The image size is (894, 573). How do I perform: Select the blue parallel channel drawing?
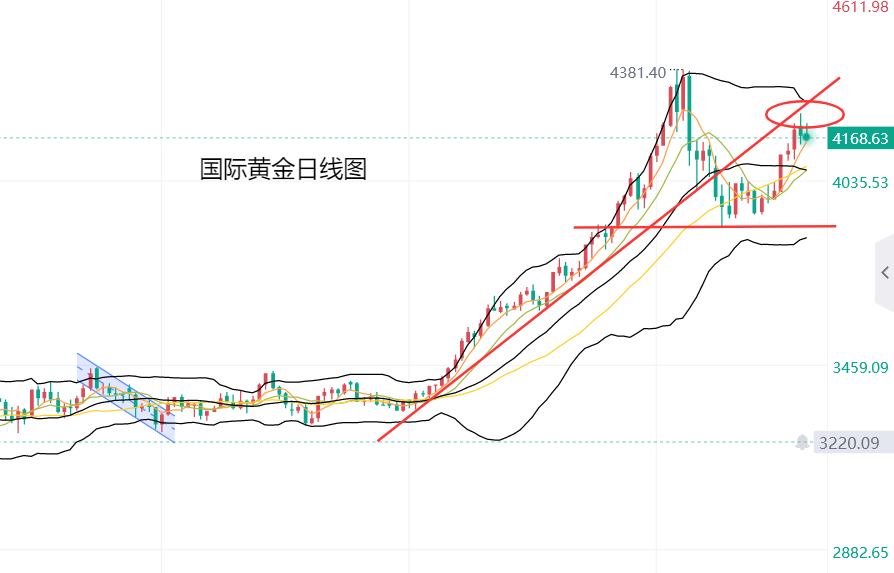pos(125,397)
